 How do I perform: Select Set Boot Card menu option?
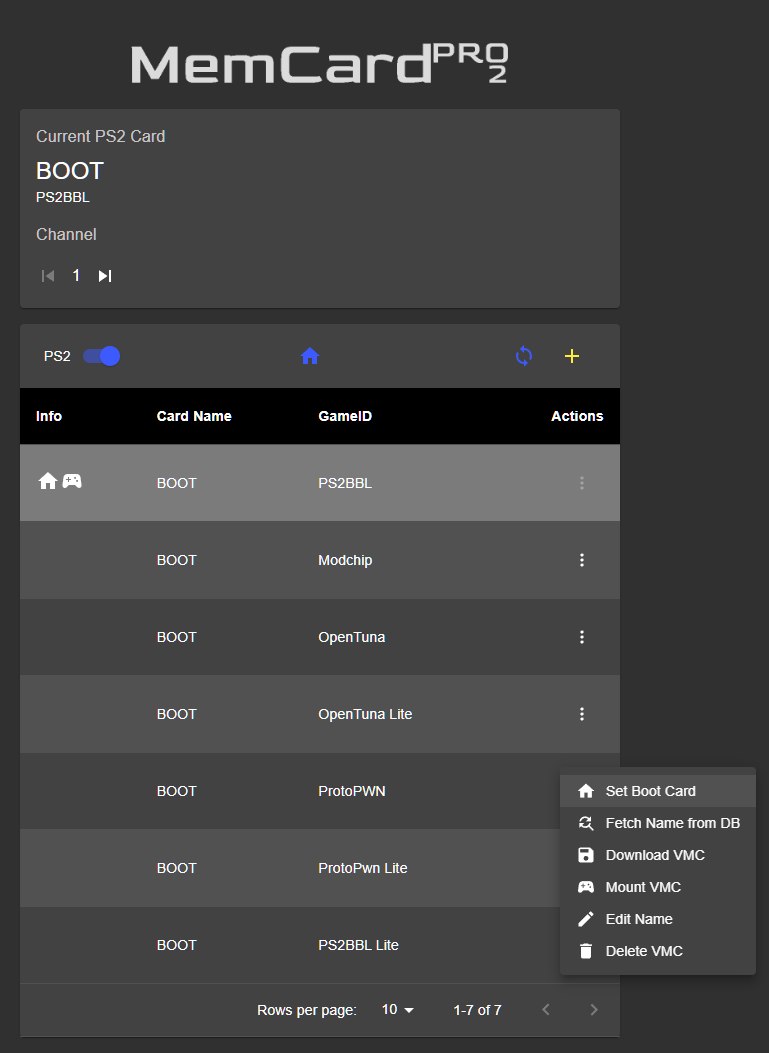651,791
